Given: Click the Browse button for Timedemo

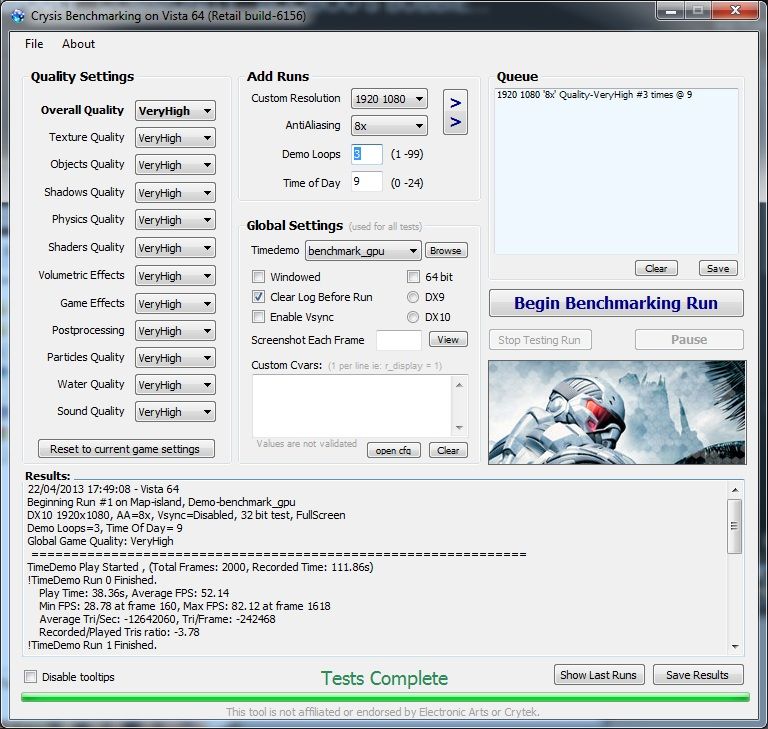Looking at the screenshot, I should click(x=446, y=250).
